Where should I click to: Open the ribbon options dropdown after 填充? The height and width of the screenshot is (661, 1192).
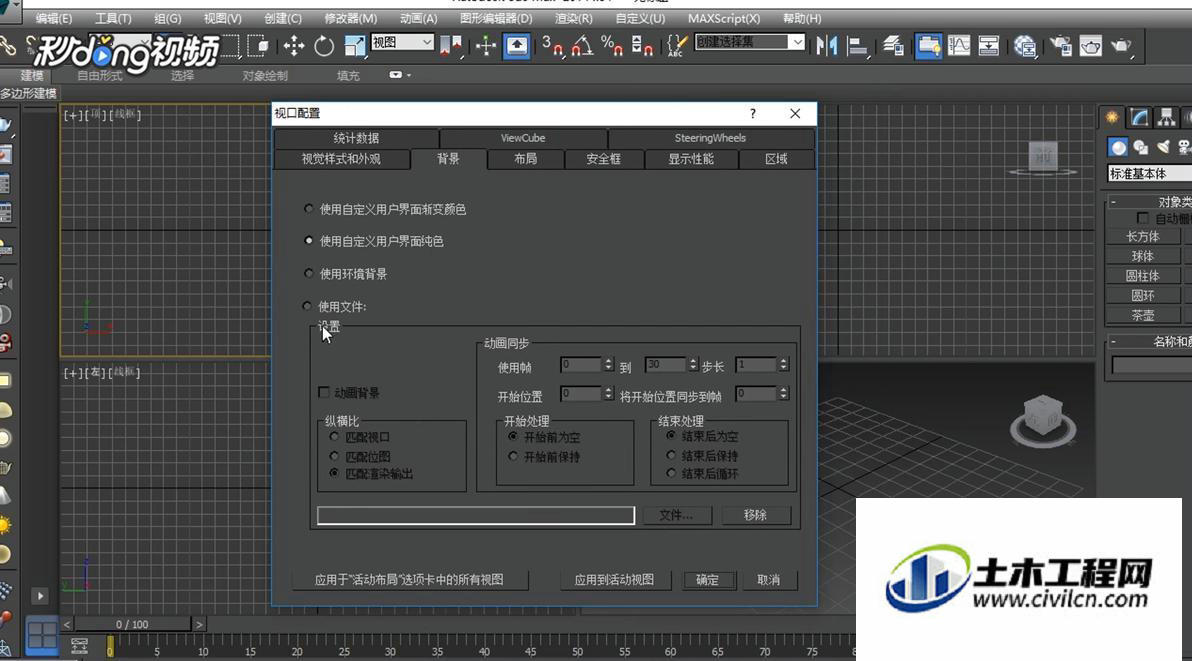pos(399,75)
